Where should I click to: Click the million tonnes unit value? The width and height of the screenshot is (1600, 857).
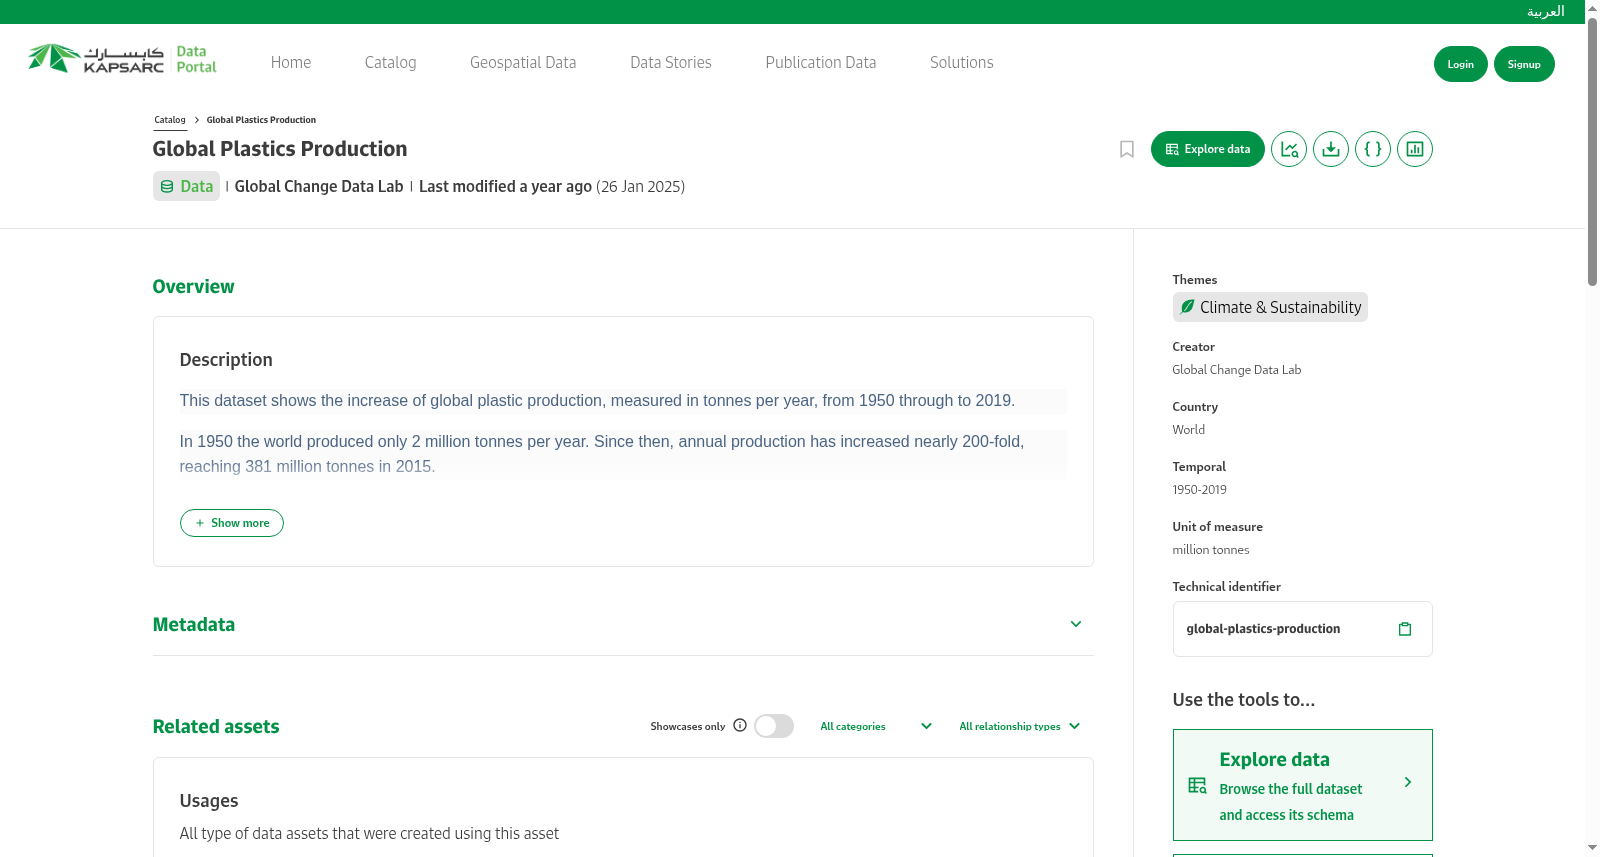(x=1211, y=550)
